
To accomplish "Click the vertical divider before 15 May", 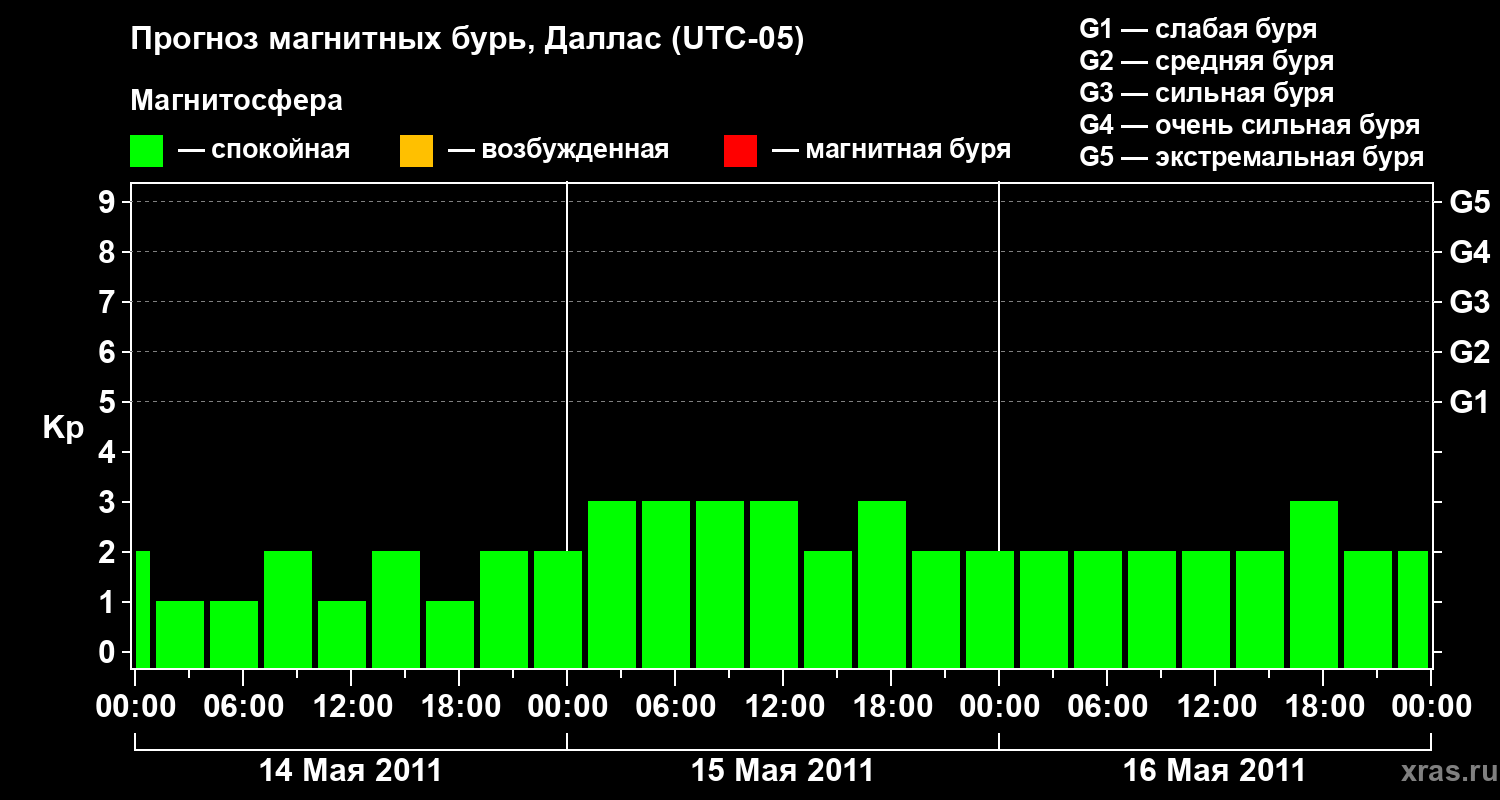I will click(567, 425).
